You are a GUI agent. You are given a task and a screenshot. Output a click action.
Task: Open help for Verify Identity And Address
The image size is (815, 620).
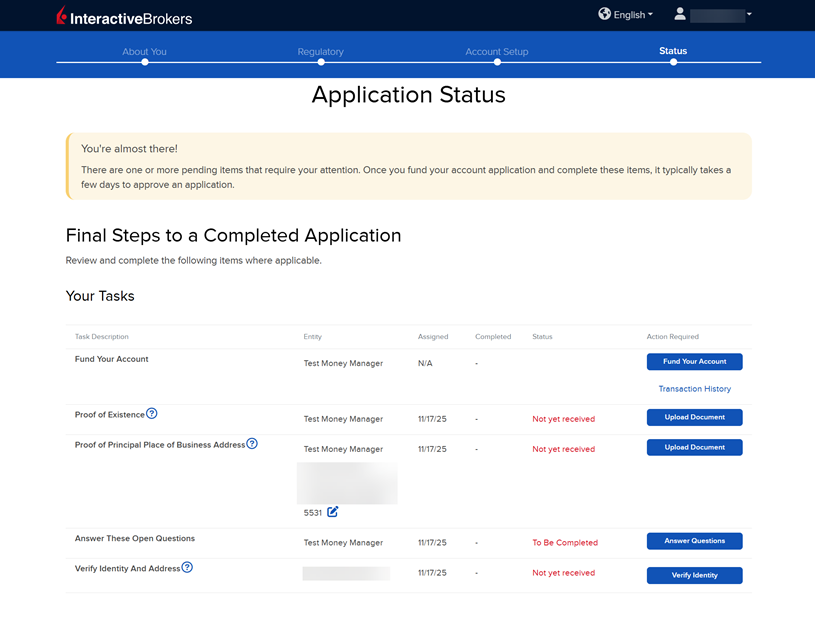187,568
